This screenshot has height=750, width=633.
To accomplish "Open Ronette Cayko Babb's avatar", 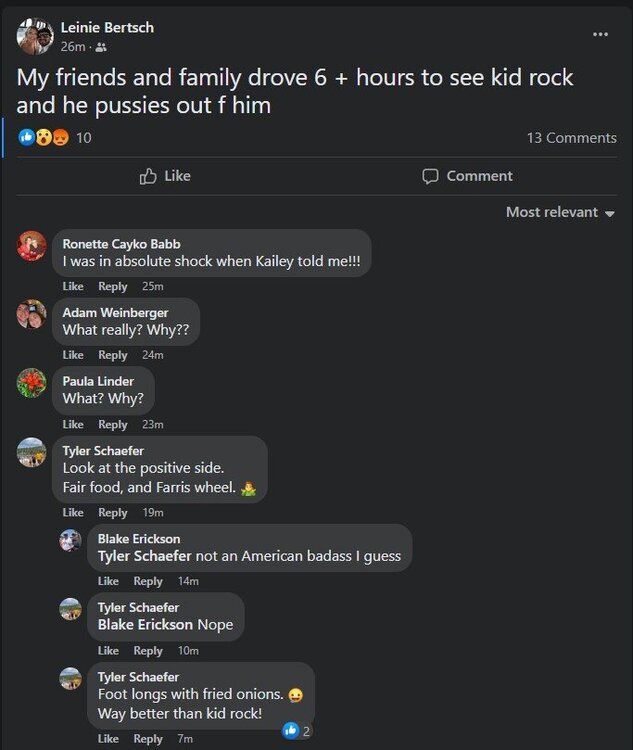I will 32,246.
